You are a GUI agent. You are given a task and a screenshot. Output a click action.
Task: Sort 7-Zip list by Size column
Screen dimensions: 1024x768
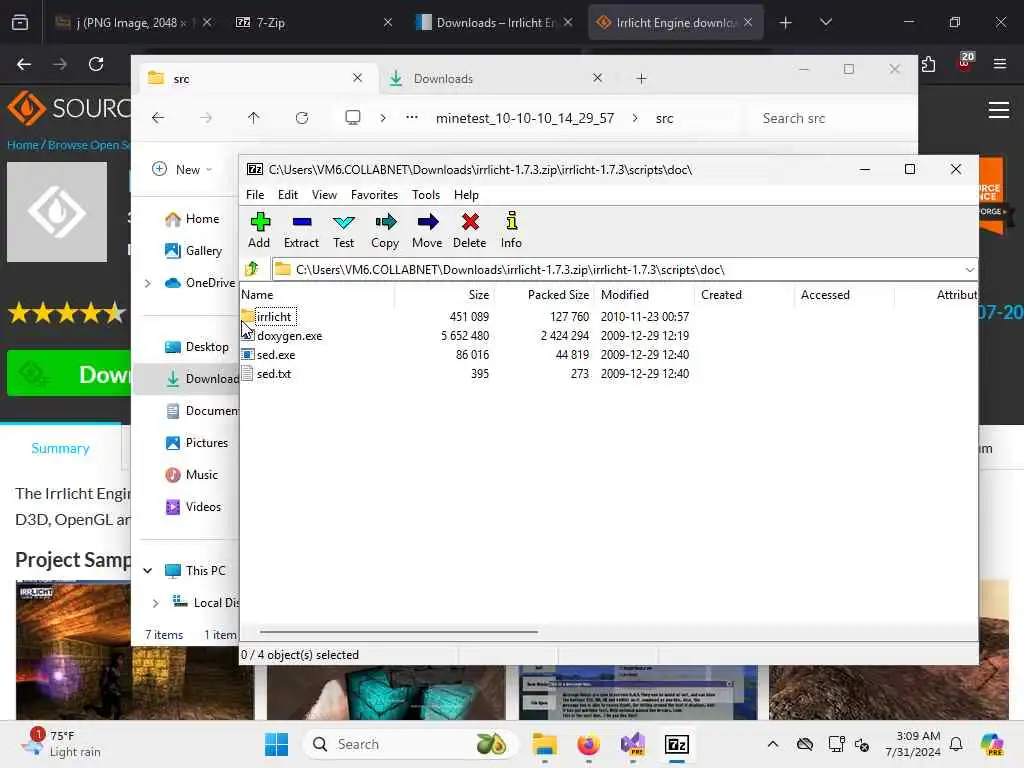tap(444, 295)
